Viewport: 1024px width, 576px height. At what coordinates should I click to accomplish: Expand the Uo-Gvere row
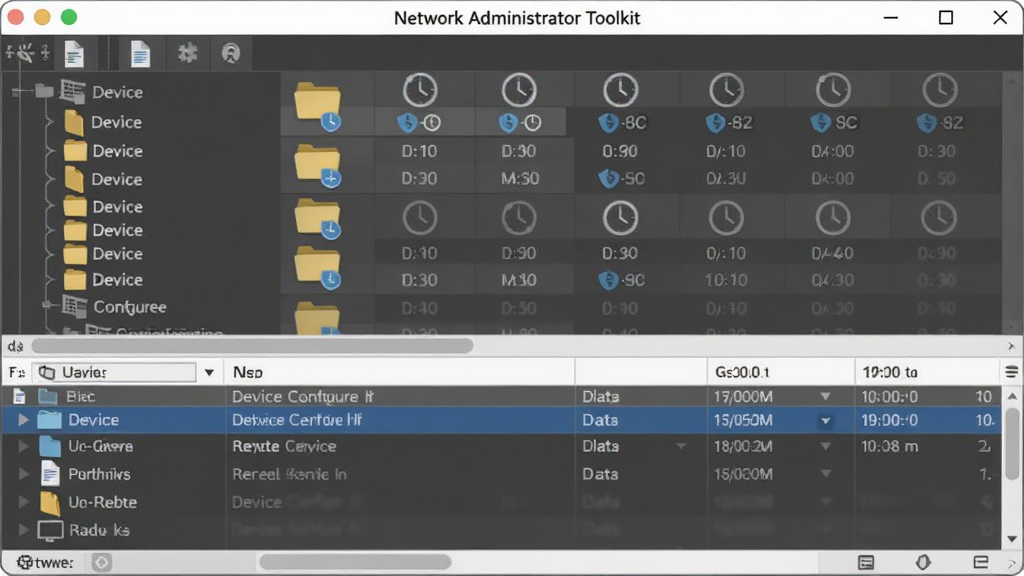(24, 446)
